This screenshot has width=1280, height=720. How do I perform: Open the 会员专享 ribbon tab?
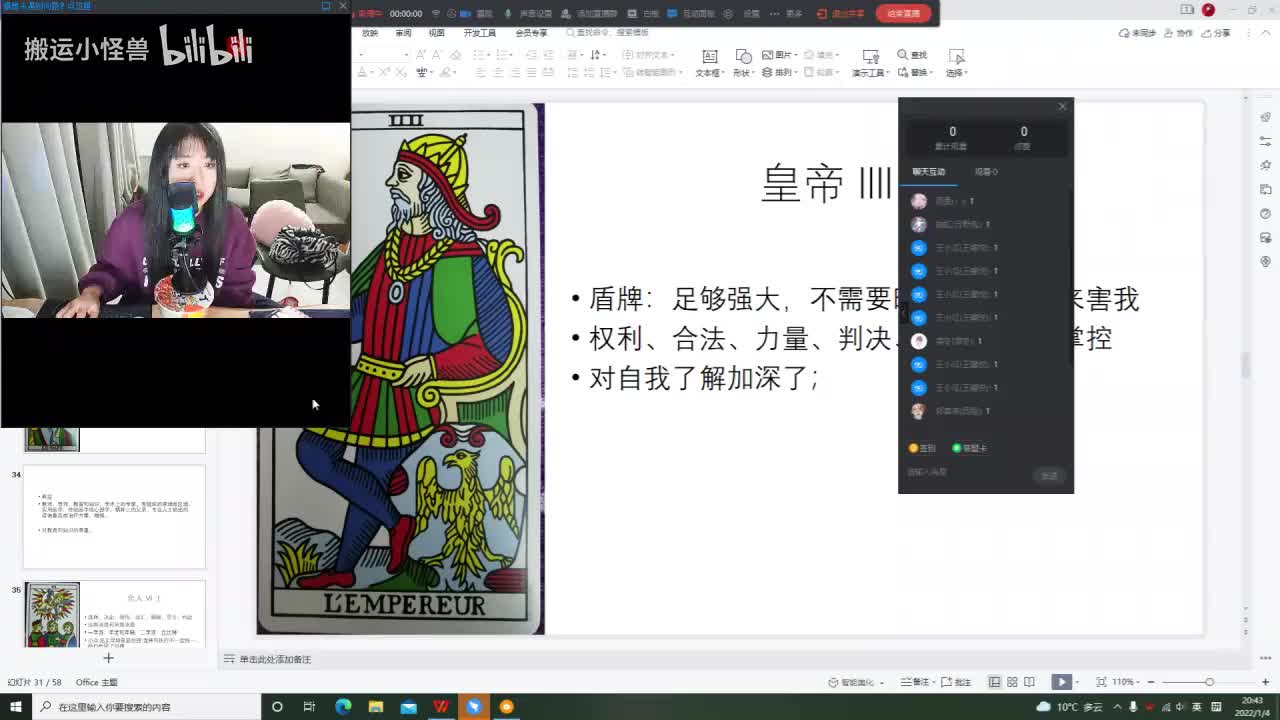point(531,33)
